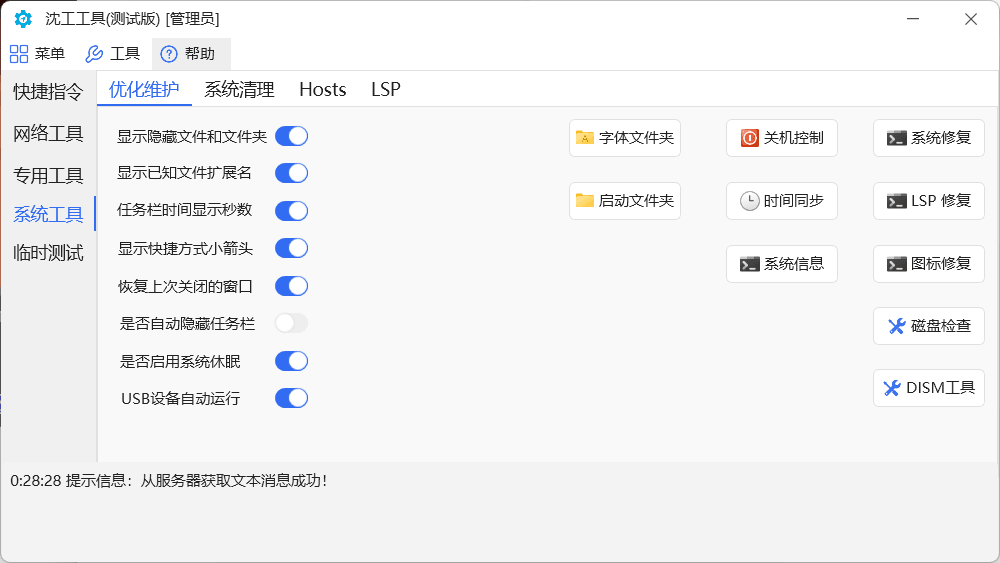Run 图标修复 icon repair
The image size is (1000, 563).
coord(929,264)
